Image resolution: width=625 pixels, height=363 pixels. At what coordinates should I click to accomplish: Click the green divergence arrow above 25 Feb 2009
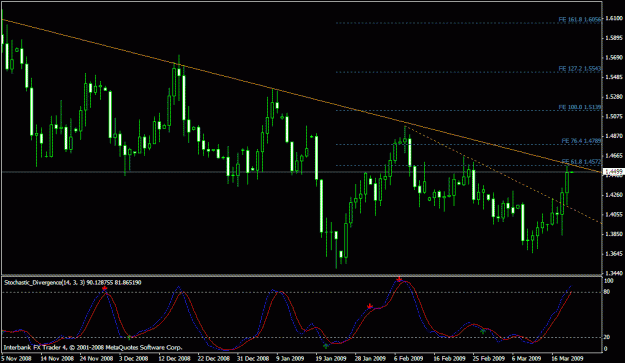coord(483,331)
